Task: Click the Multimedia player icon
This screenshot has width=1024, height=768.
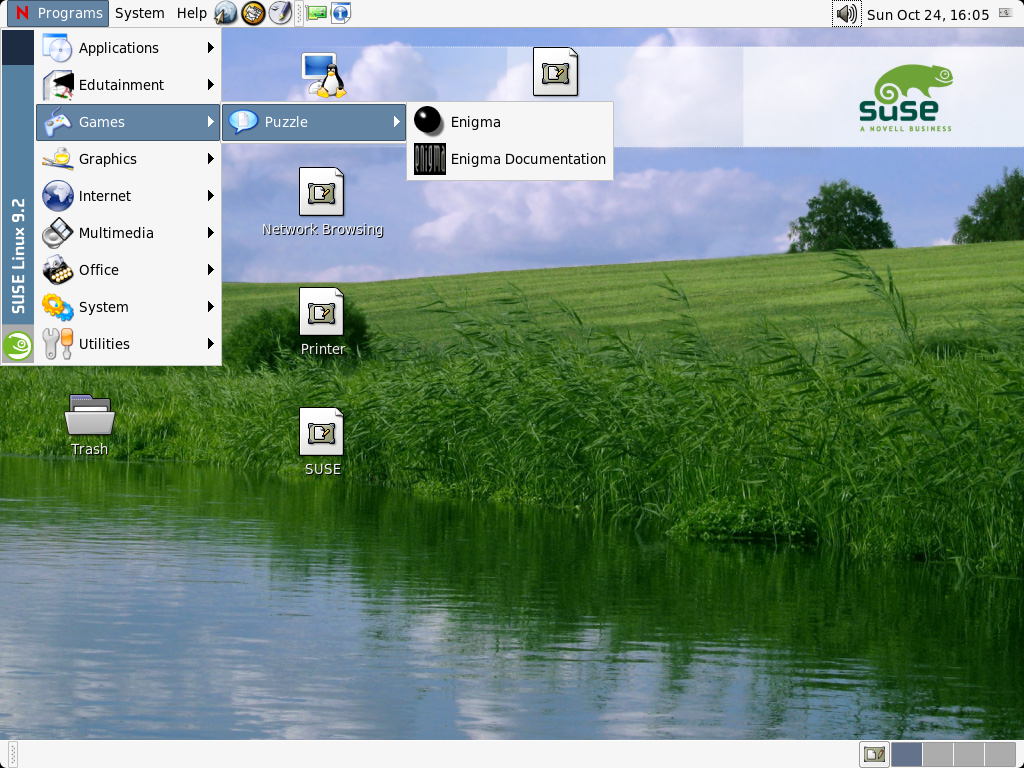Action: click(57, 233)
